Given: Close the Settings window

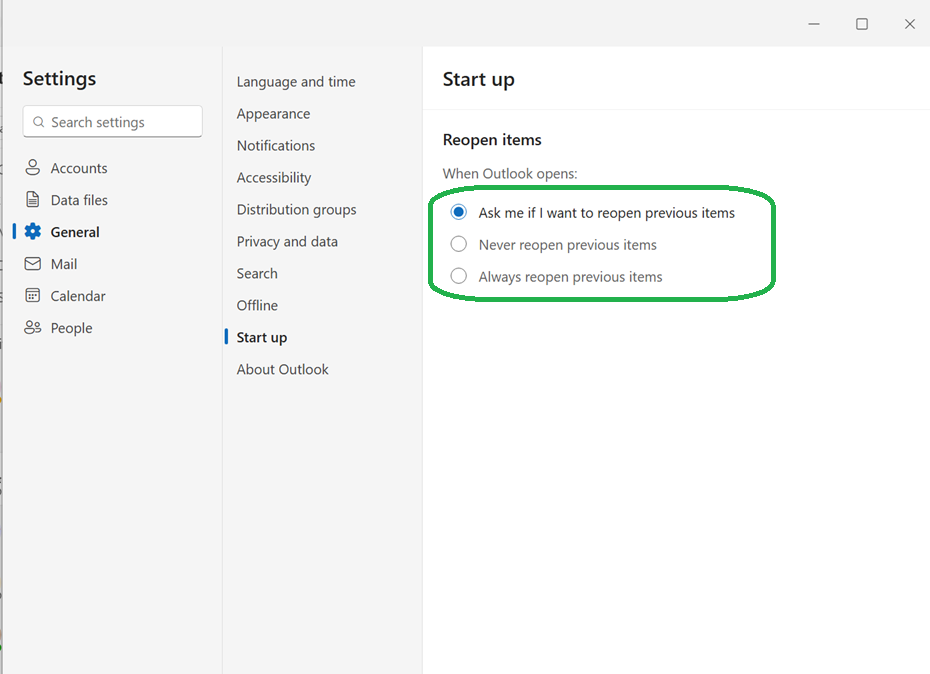Looking at the screenshot, I should click(x=909, y=24).
